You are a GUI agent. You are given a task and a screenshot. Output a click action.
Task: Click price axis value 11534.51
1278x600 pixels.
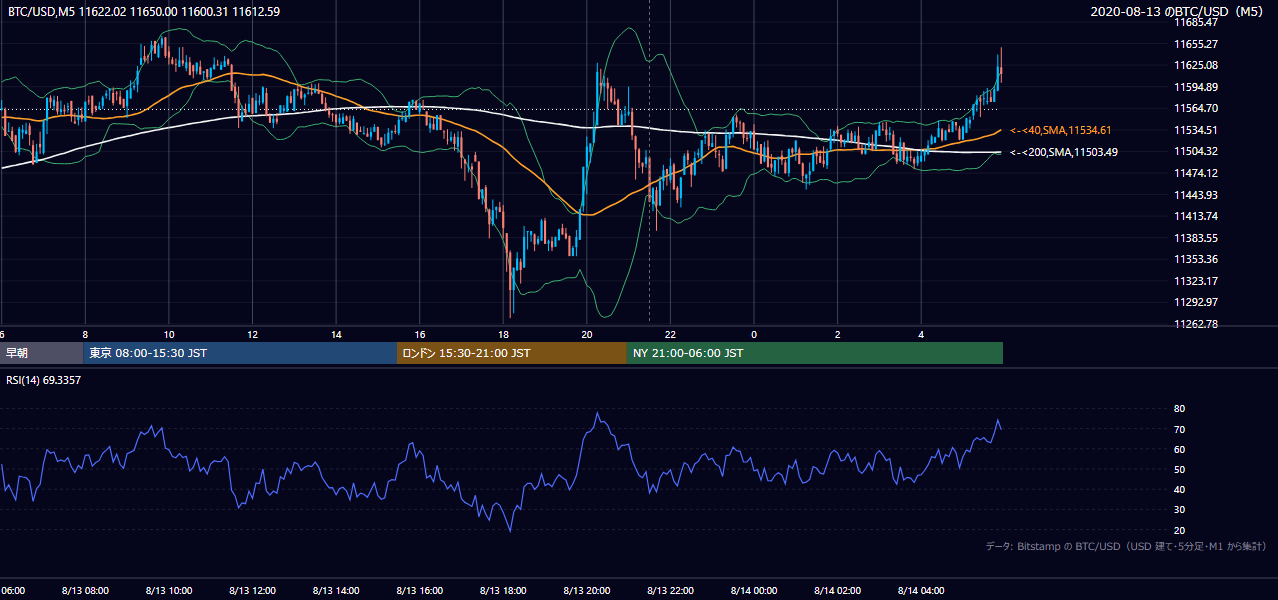(1196, 130)
